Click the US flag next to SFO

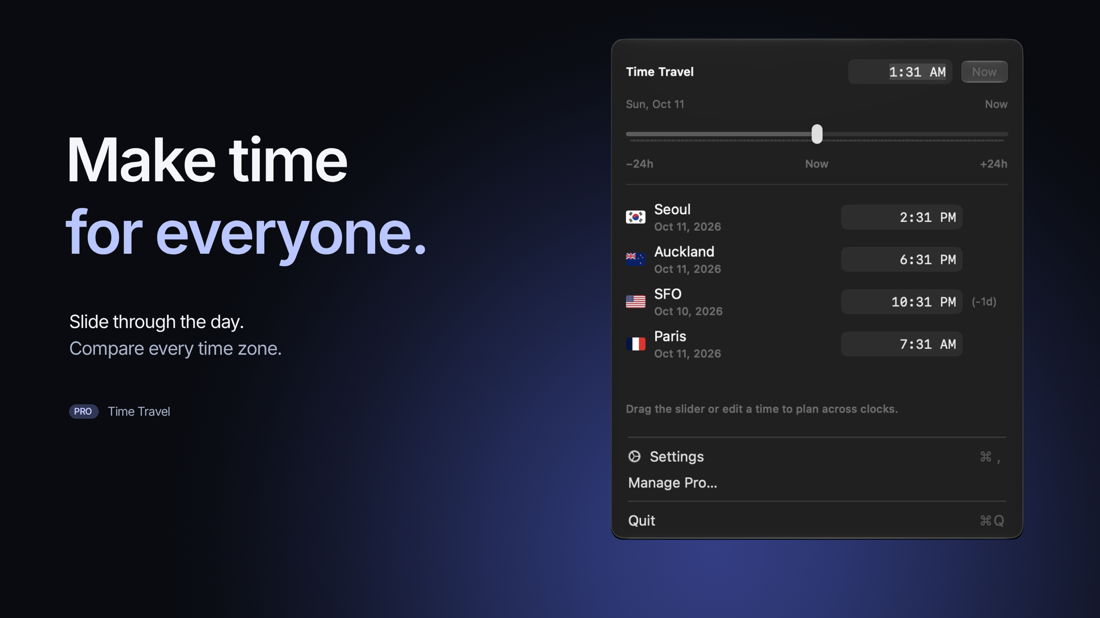coord(636,302)
